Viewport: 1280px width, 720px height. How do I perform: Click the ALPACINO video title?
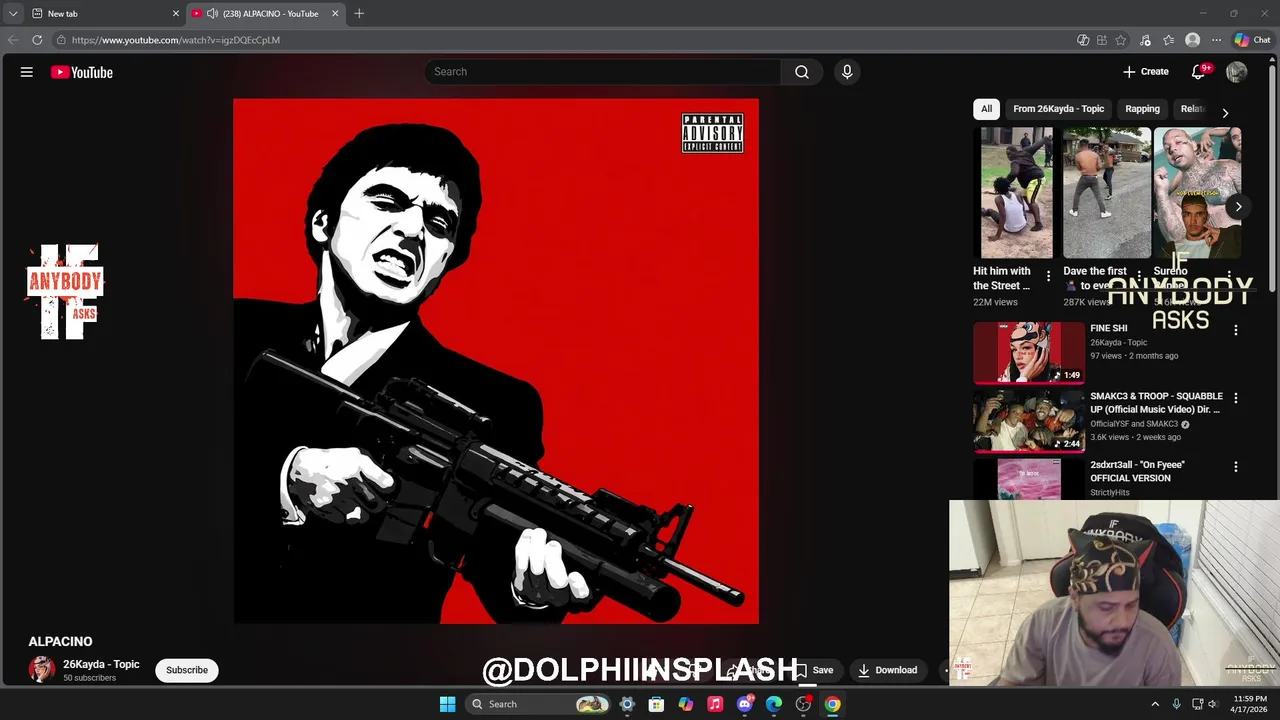click(60, 641)
